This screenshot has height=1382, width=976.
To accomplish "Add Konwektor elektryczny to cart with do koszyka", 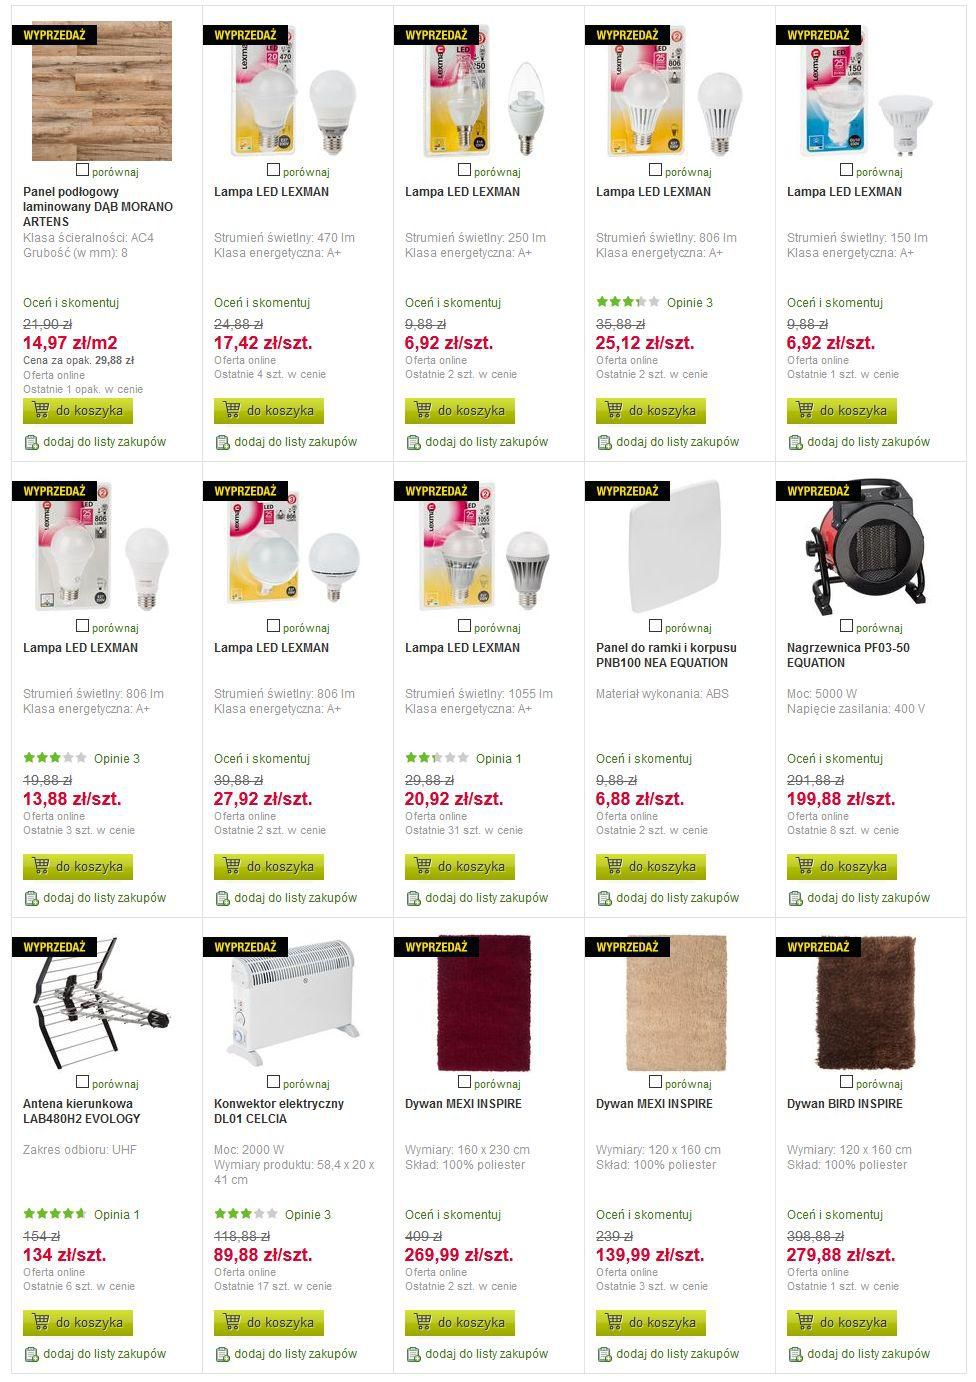I will click(269, 1322).
